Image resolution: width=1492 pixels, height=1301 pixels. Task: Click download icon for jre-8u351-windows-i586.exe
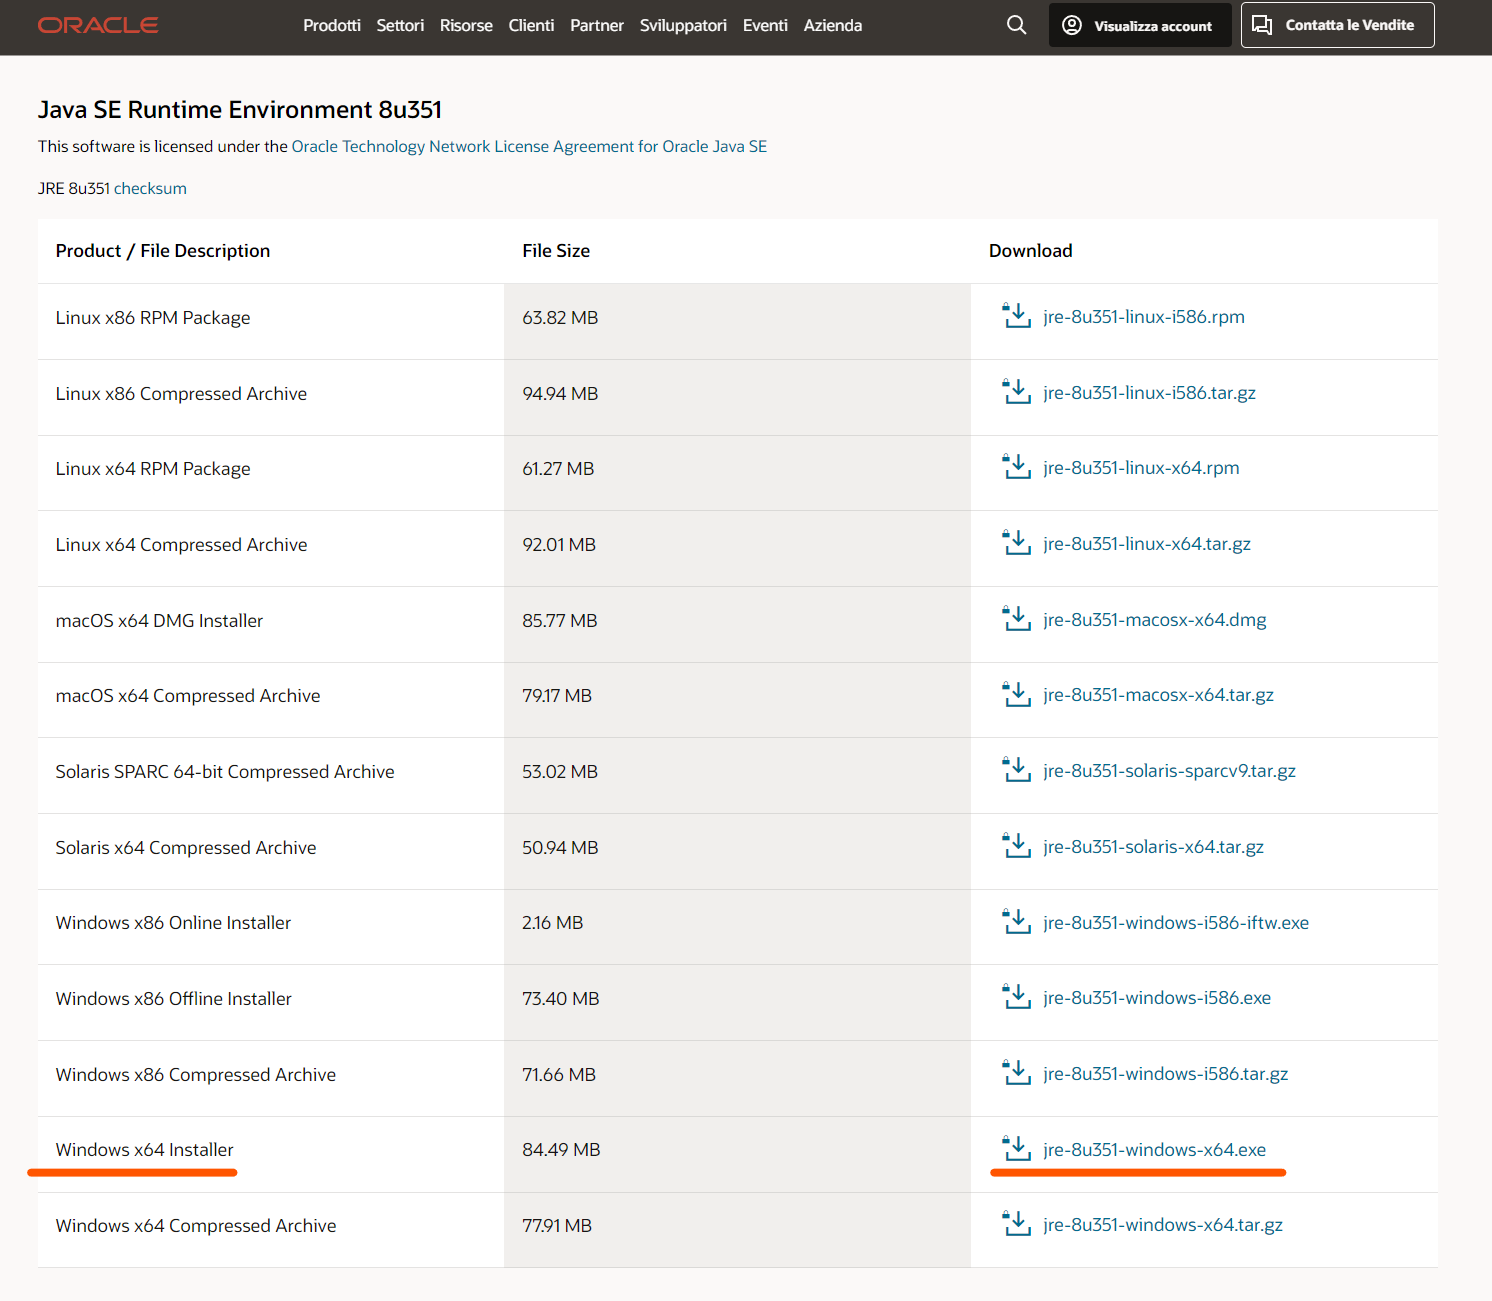tap(1016, 997)
